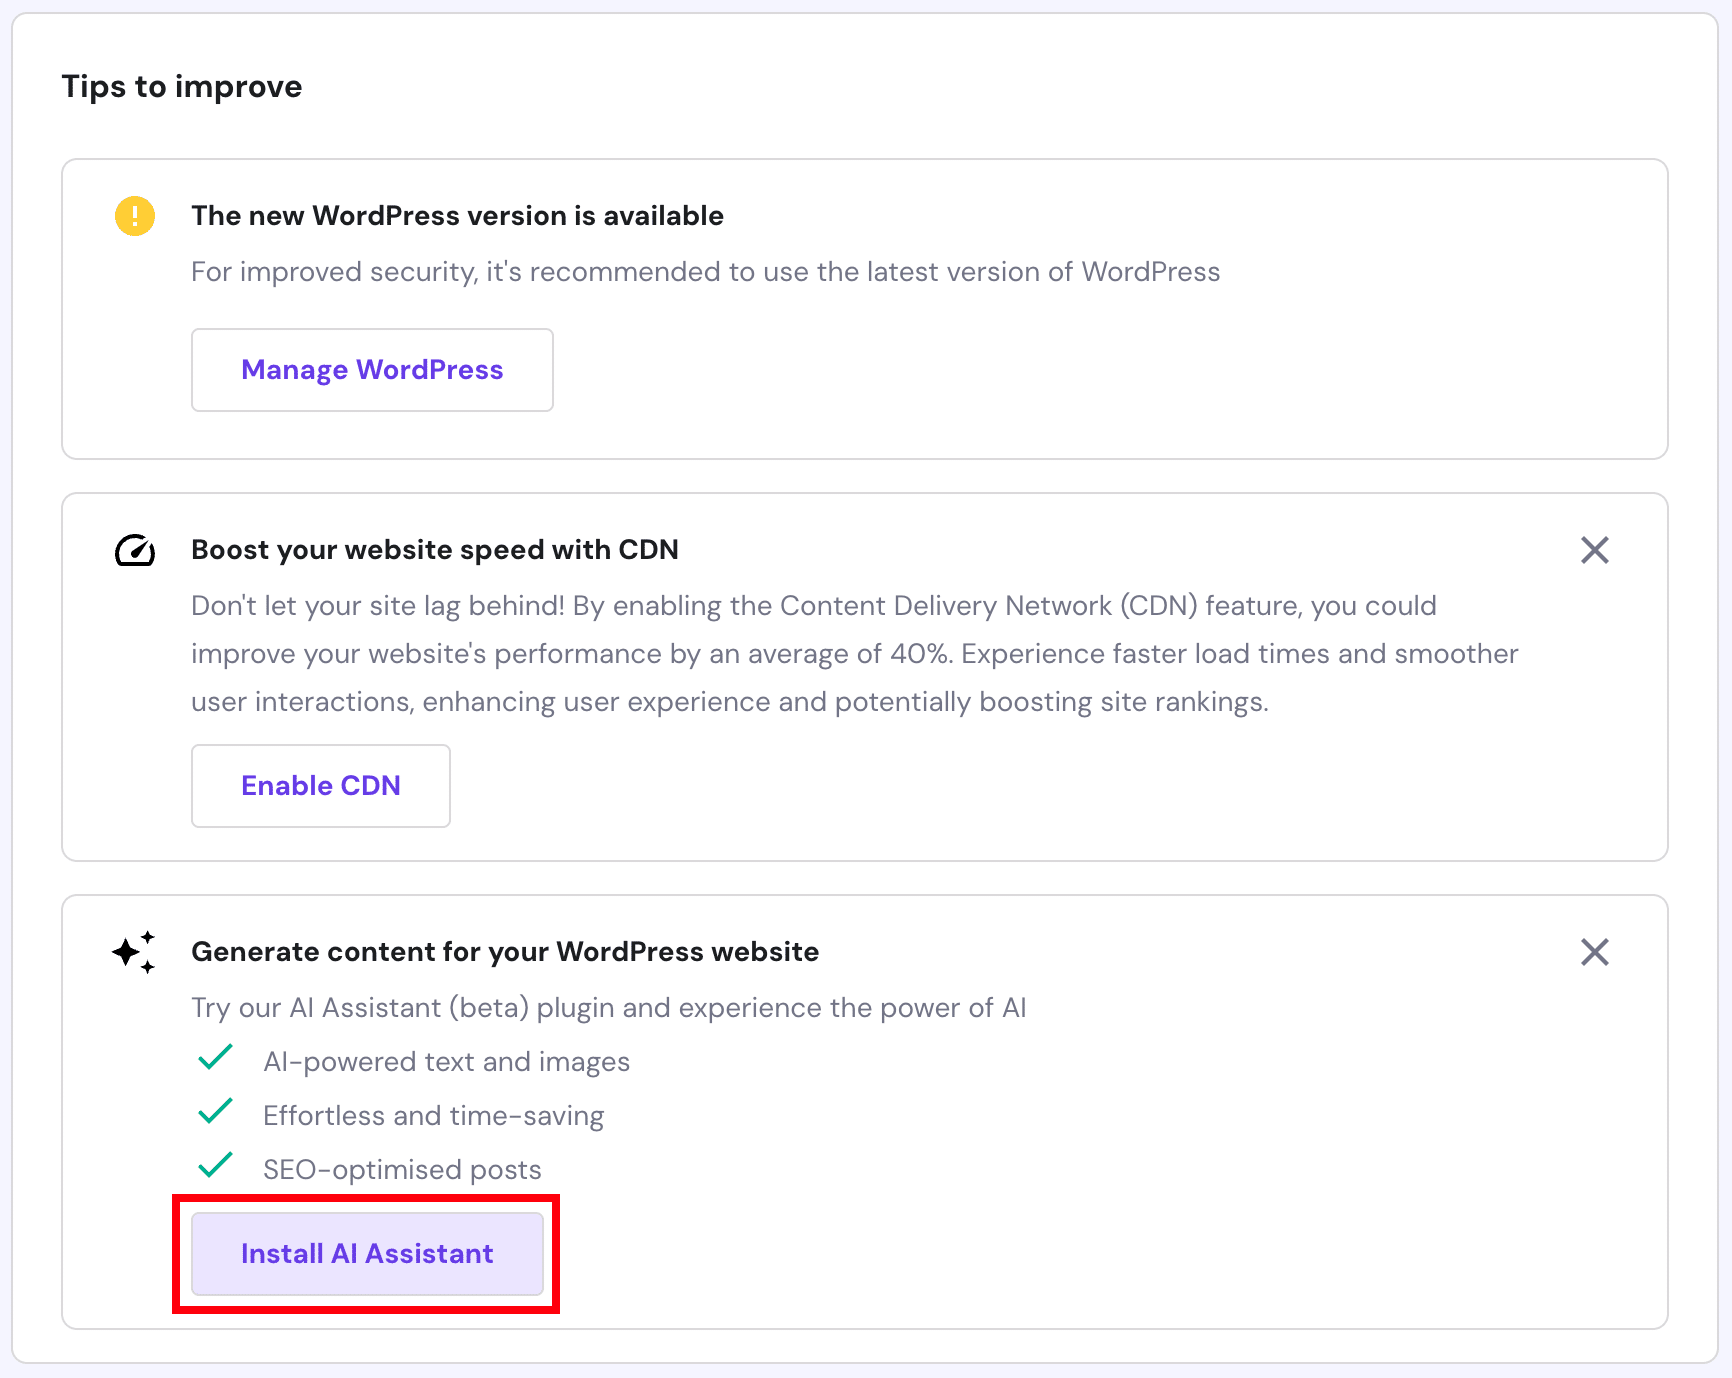The image size is (1732, 1378).
Task: Click the new WordPress version title
Action: (x=456, y=215)
